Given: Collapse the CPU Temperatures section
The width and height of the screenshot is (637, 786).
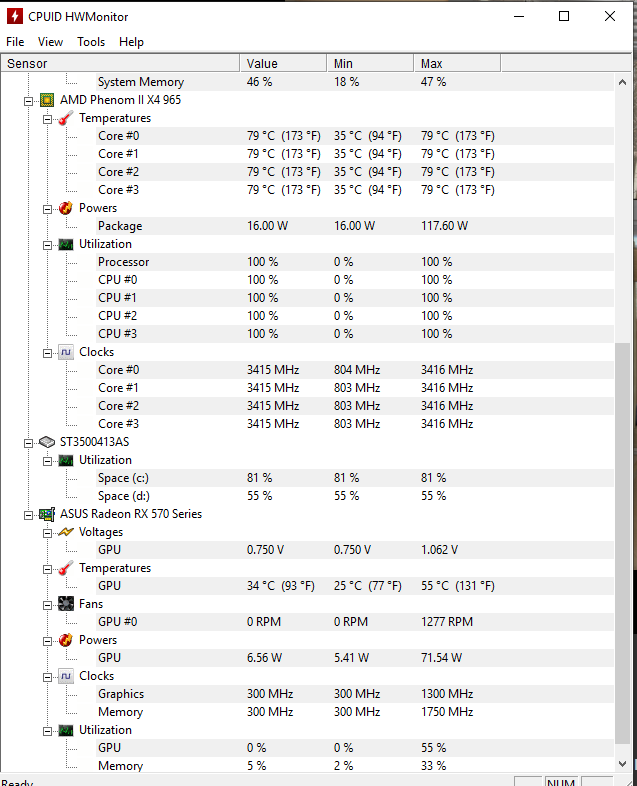Looking at the screenshot, I should (x=47, y=118).
